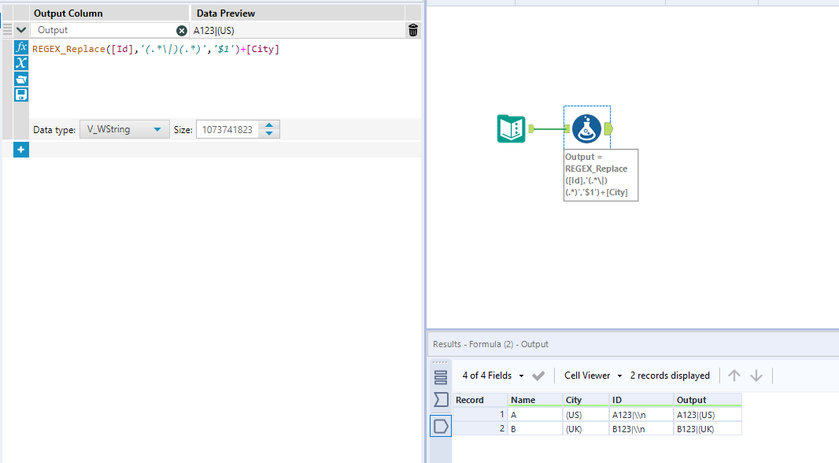Screen dimensions: 839x463
Task: Select cell A123|(US) in results grid
Action: [707, 415]
